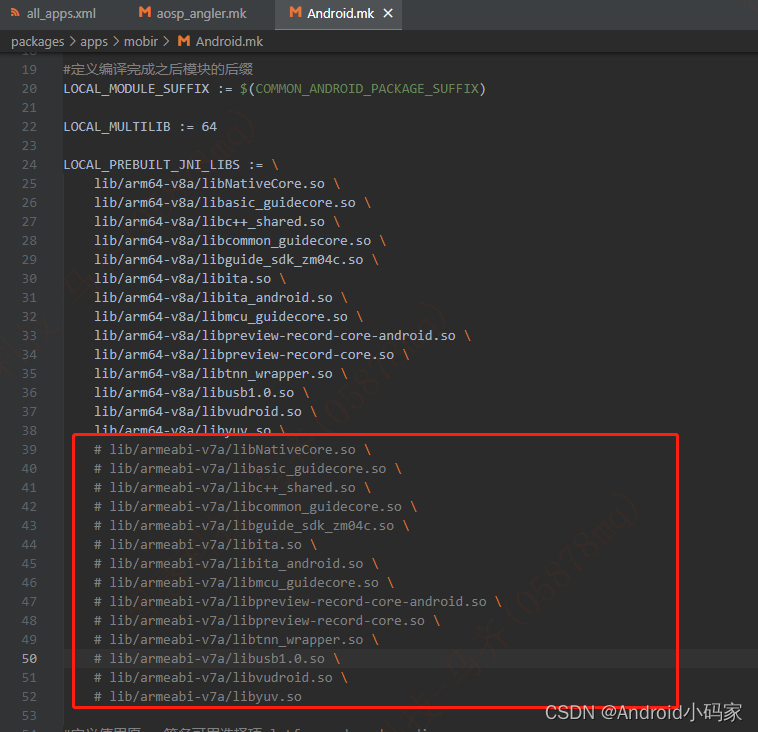
Task: Click the makefile icon in the breadcrumb
Action: tap(184, 41)
